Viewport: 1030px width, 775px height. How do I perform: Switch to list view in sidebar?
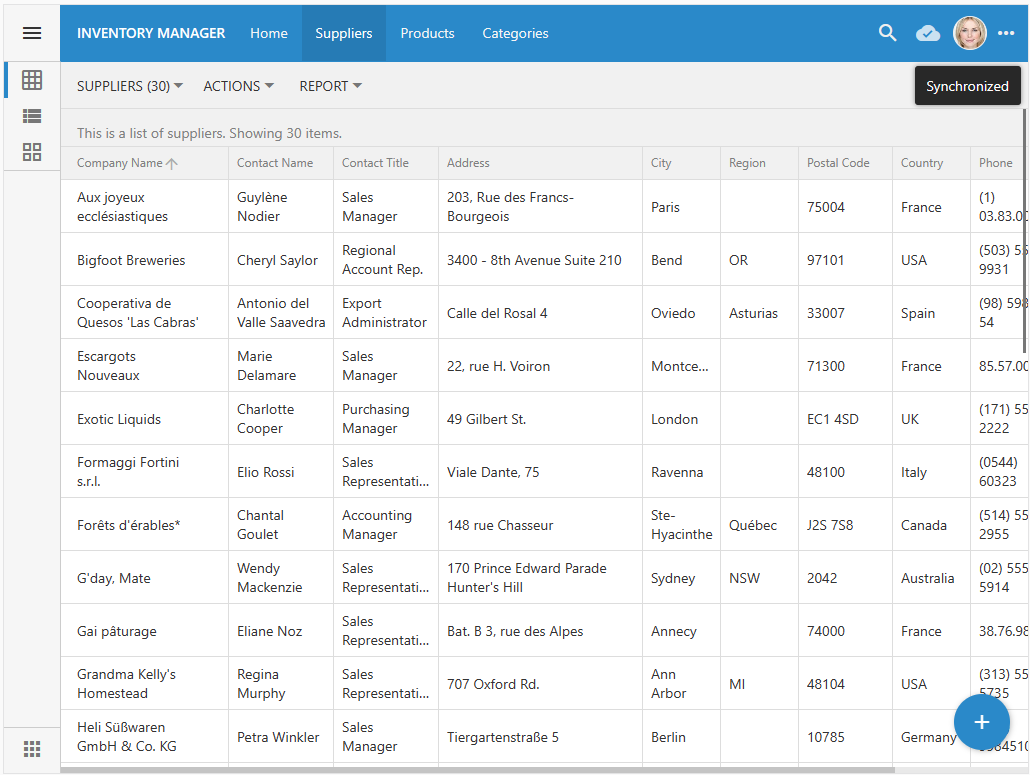[32, 116]
